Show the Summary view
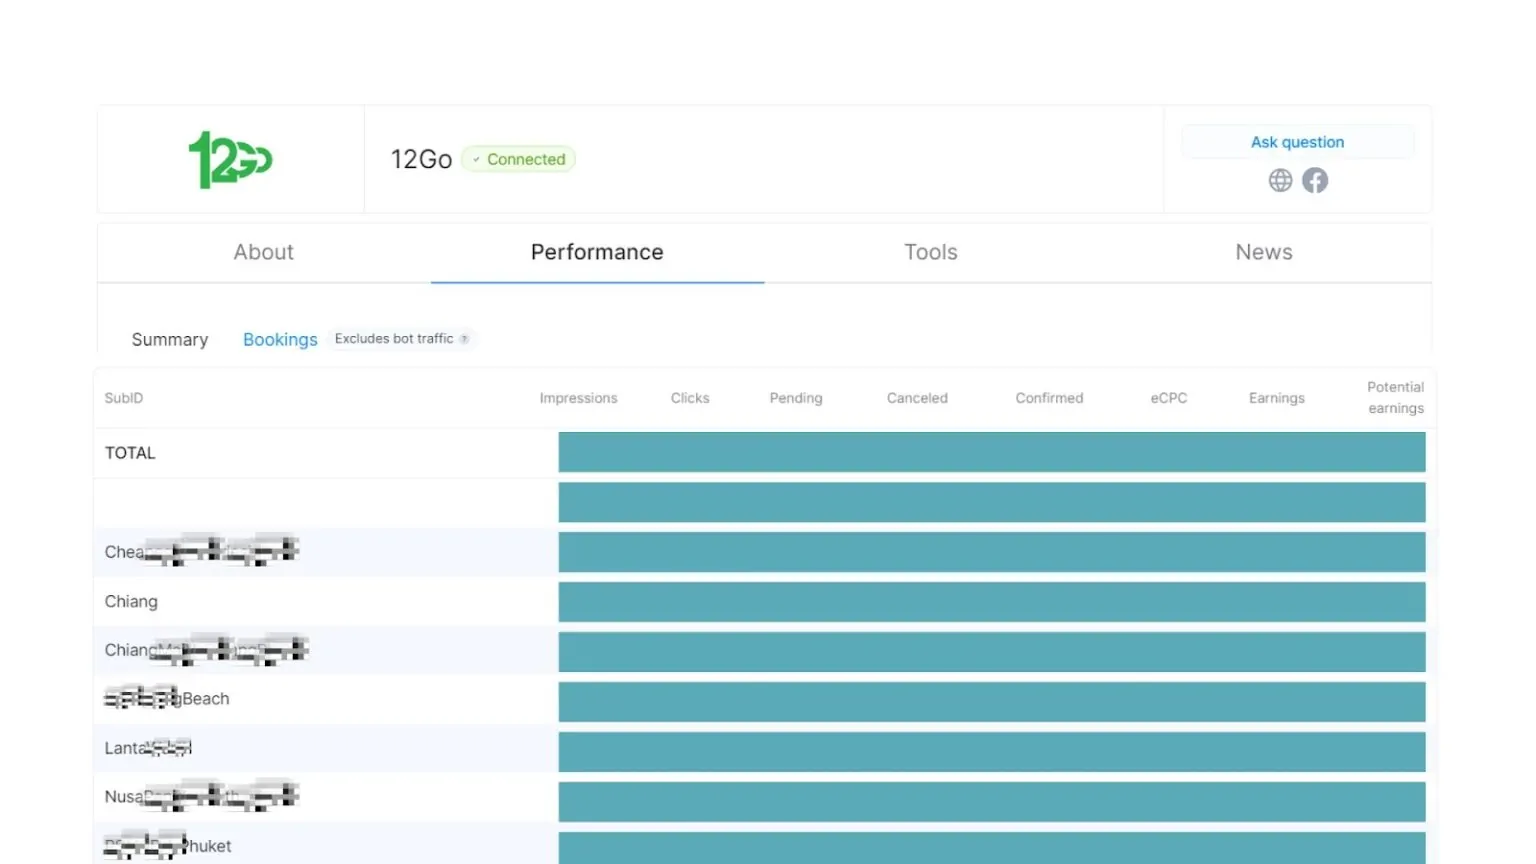1536x864 pixels. [170, 340]
